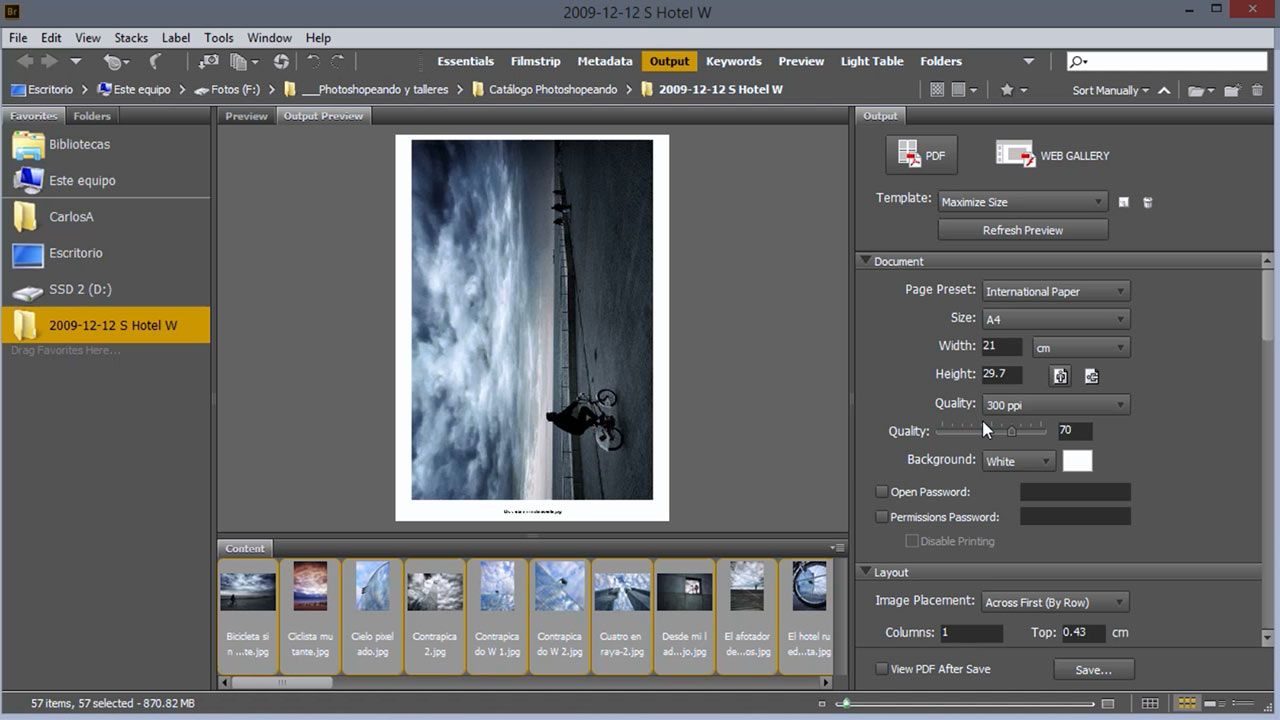Save the current template icon
This screenshot has width=1280, height=720.
coord(1123,202)
